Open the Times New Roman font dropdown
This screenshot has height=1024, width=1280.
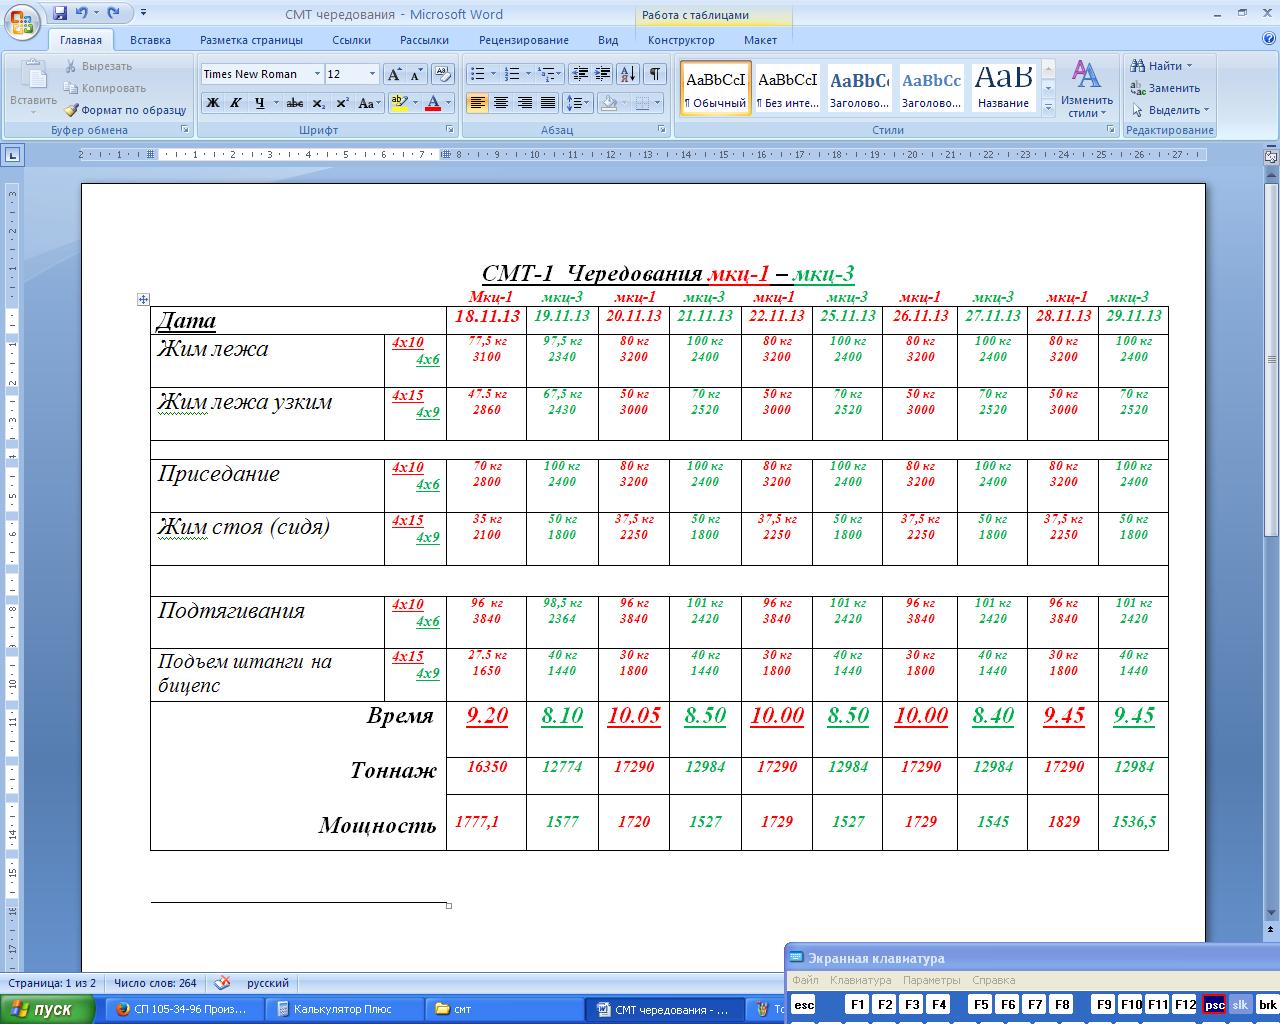point(317,74)
